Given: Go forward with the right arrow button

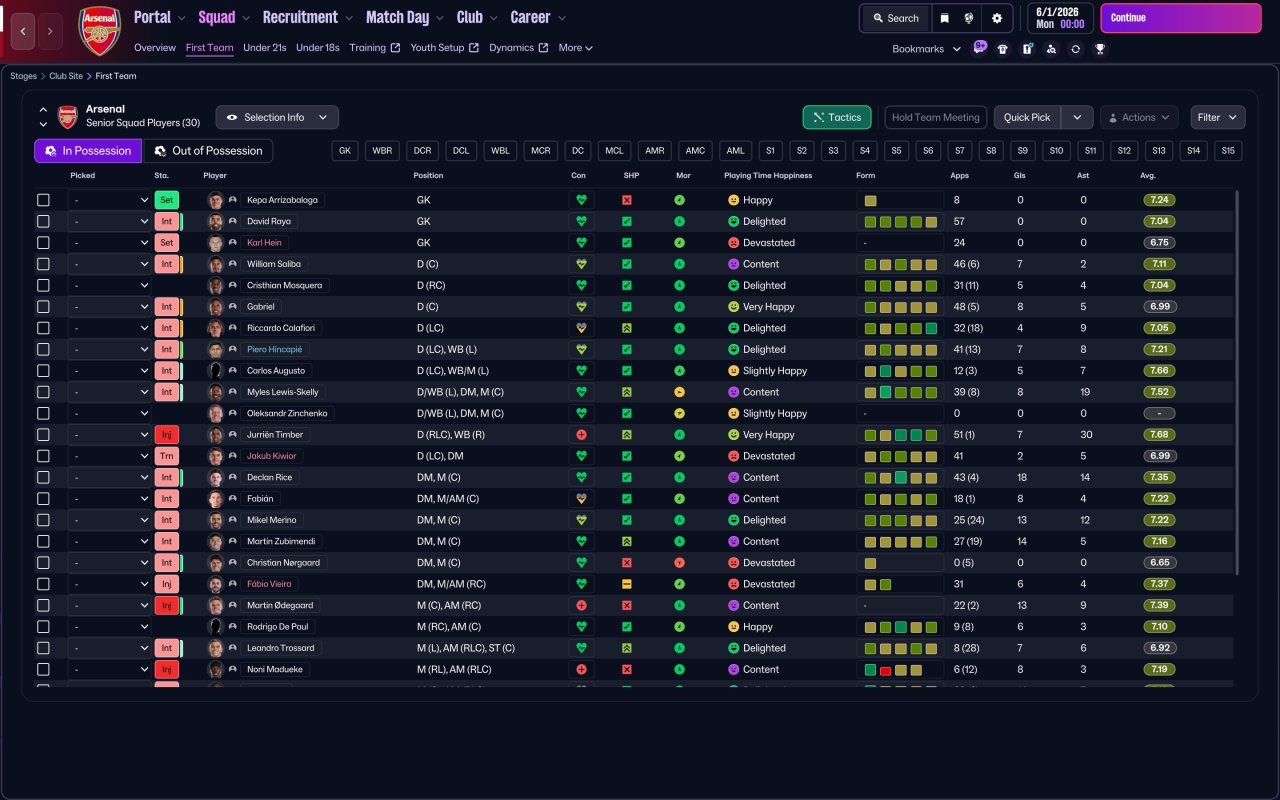Looking at the screenshot, I should 50,31.
